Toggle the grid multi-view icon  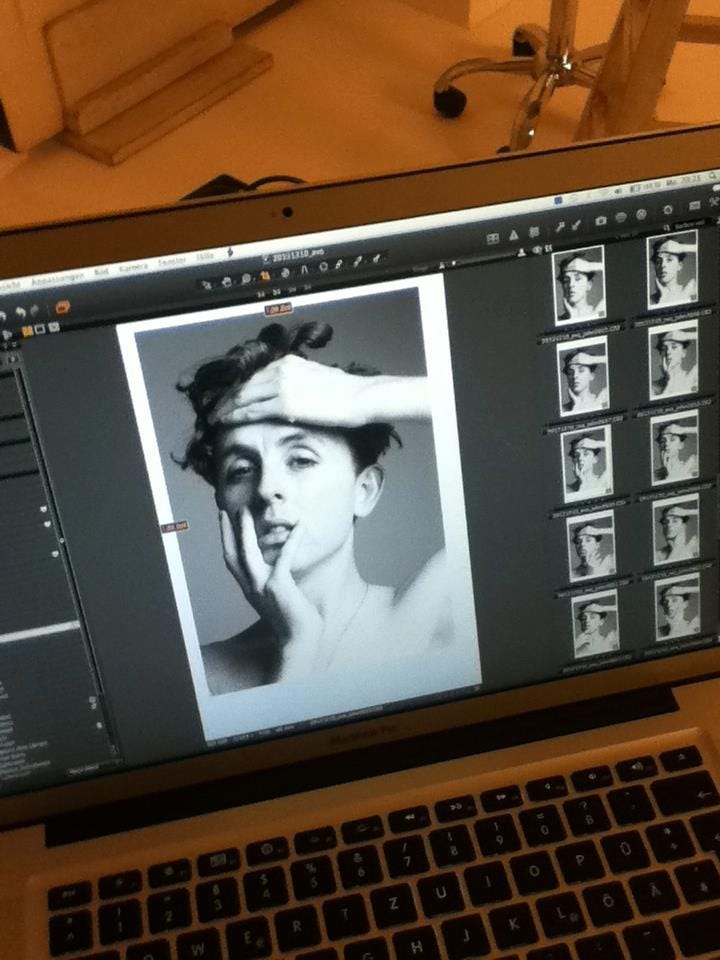(492, 239)
